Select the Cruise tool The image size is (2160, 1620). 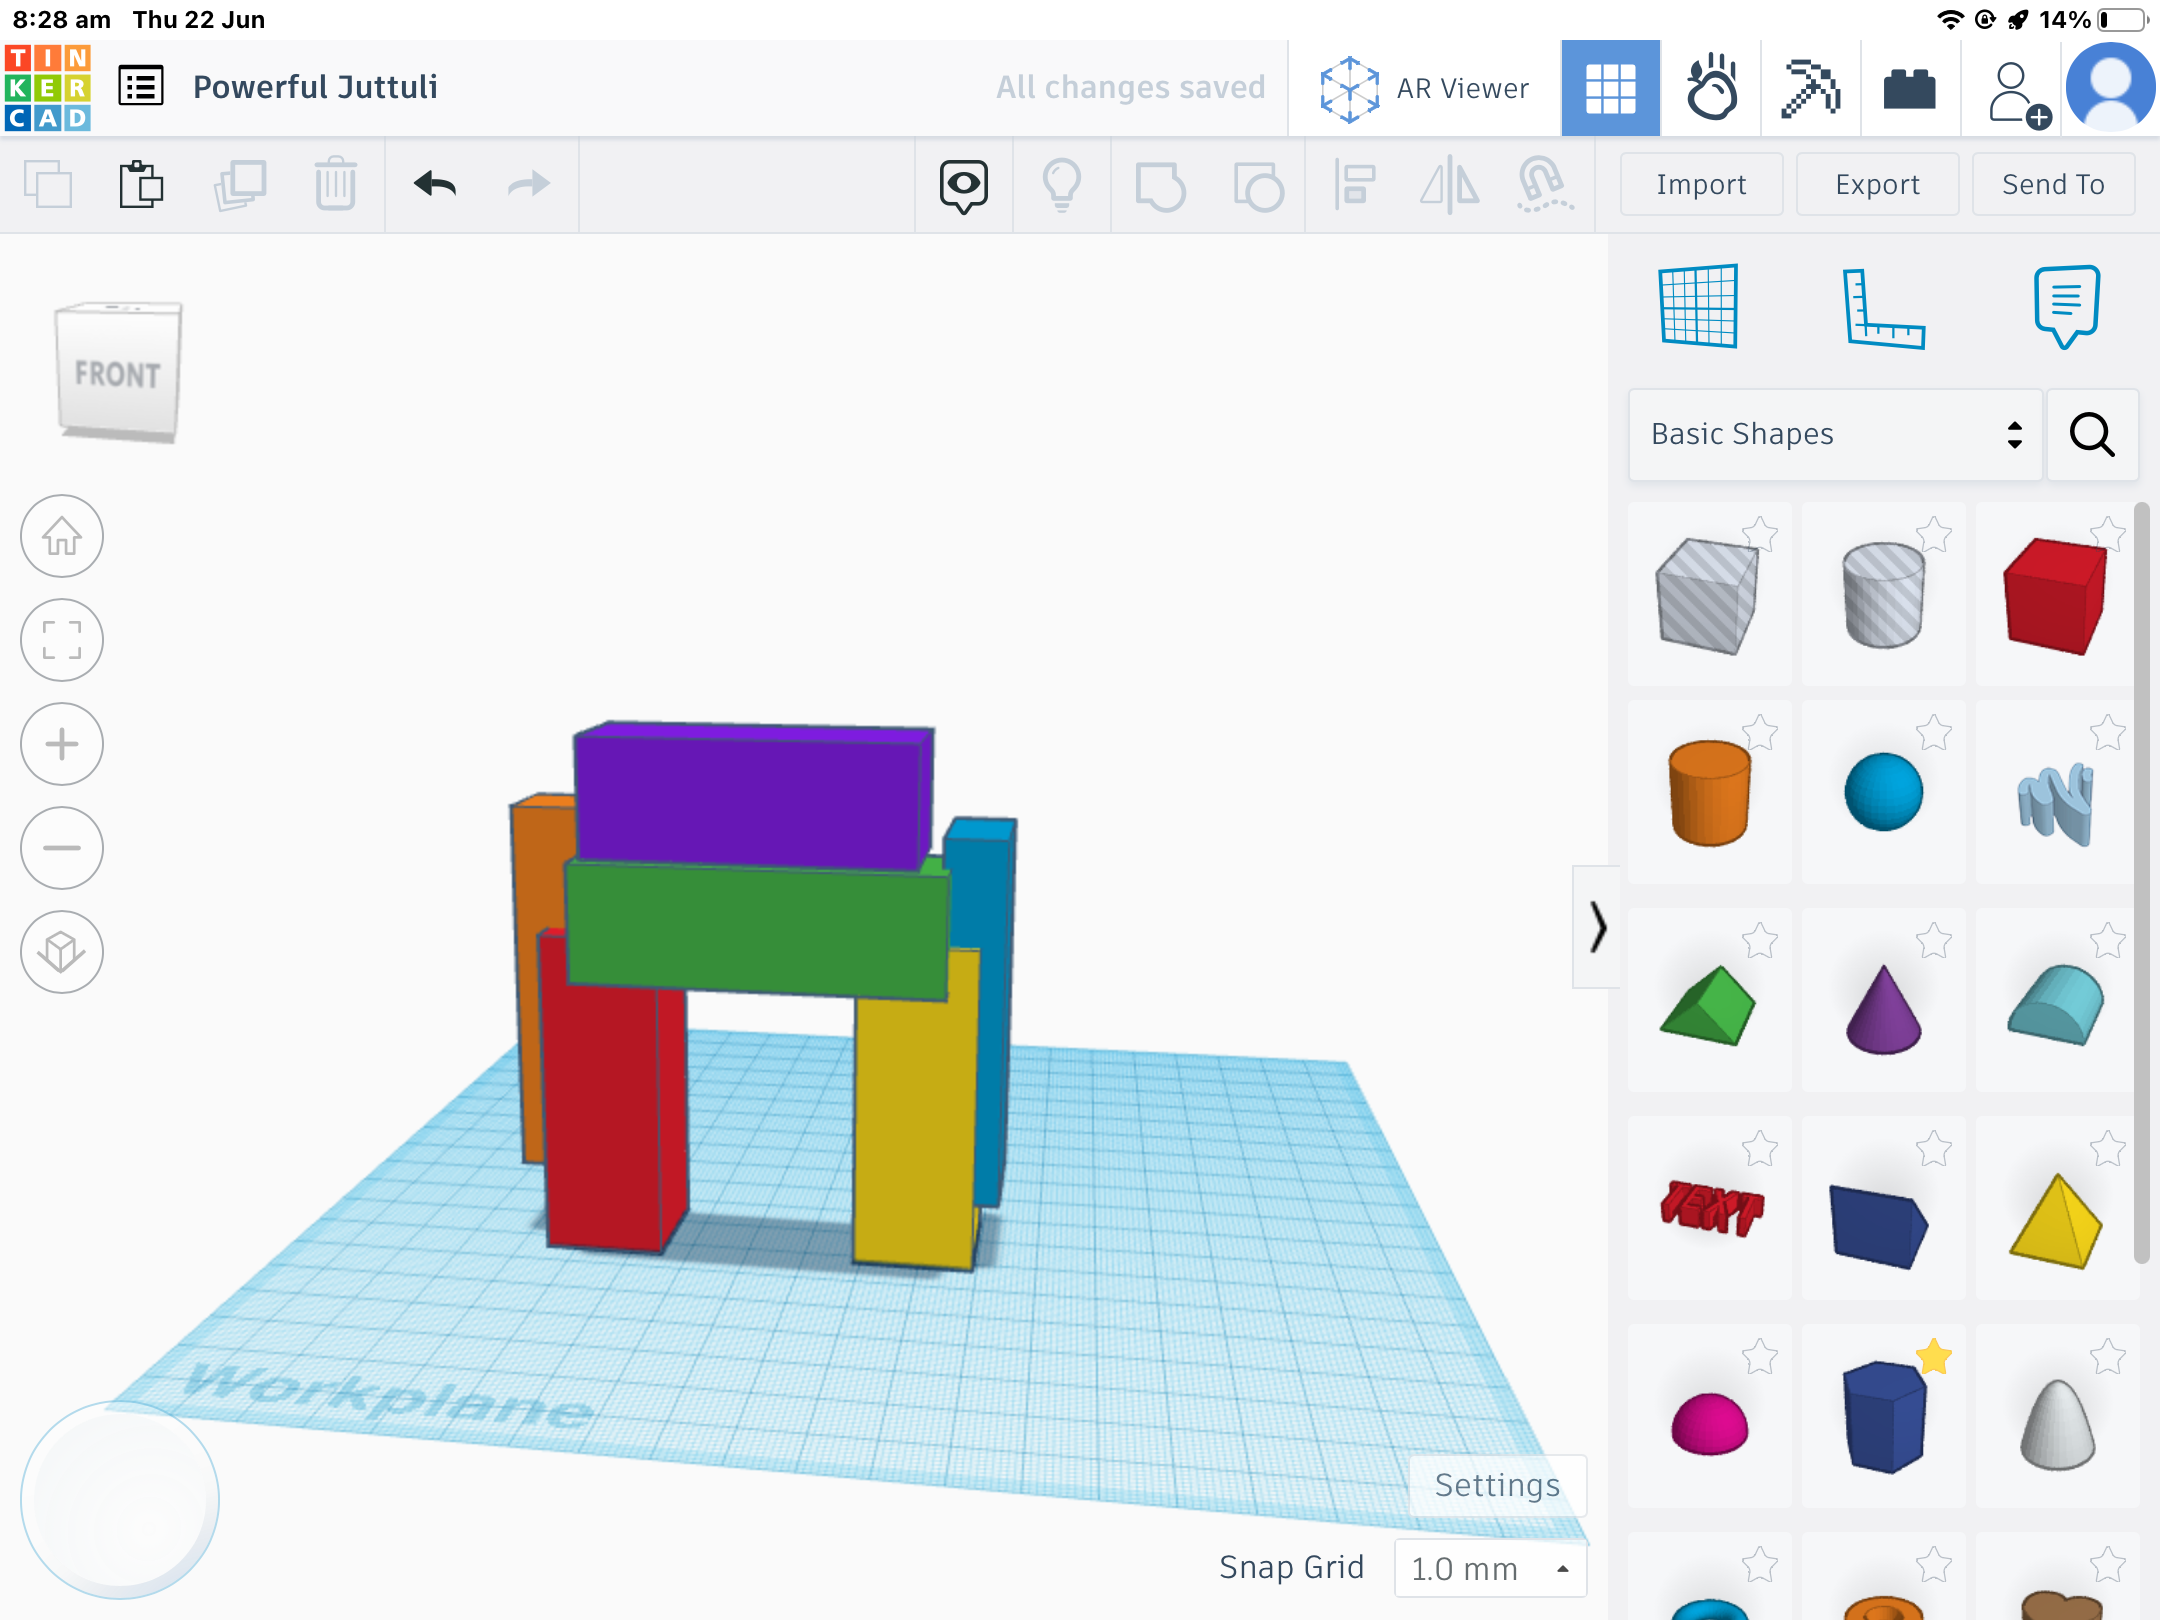[x=1545, y=186]
